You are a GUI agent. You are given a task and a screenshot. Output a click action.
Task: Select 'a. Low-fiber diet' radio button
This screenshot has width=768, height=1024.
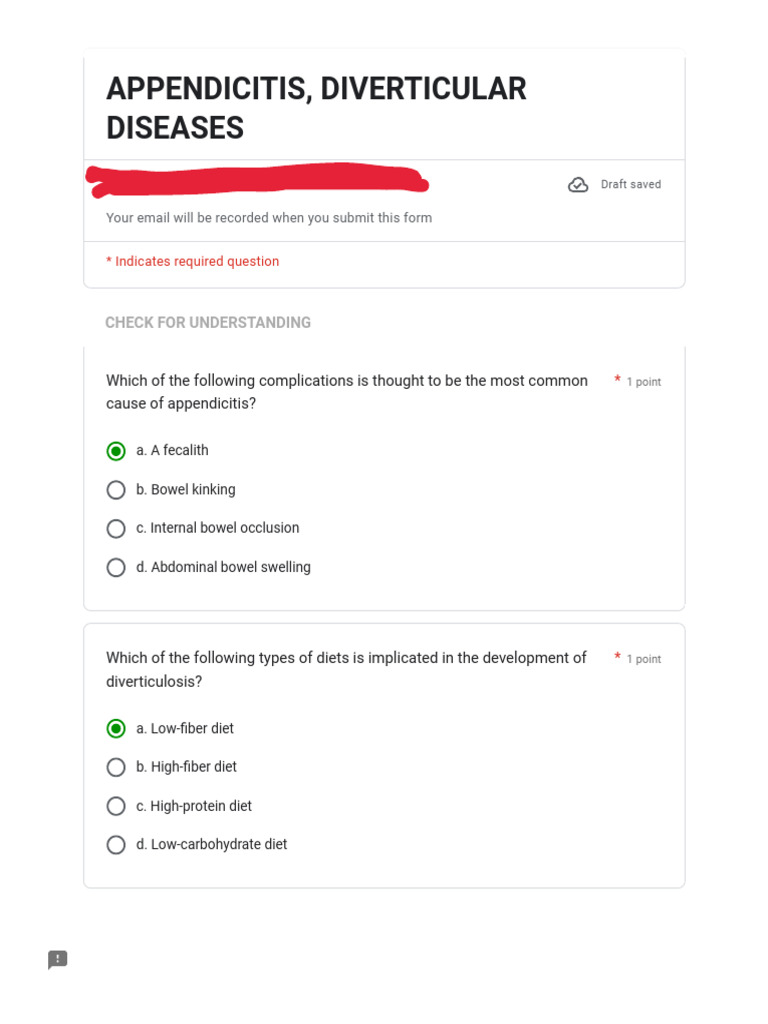coord(116,729)
